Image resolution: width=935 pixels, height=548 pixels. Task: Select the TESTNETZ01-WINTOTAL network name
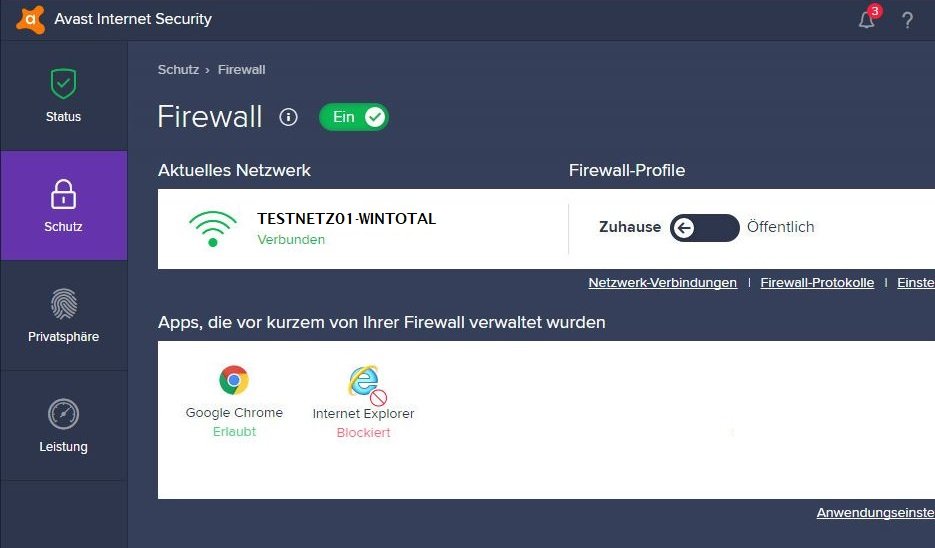click(346, 219)
